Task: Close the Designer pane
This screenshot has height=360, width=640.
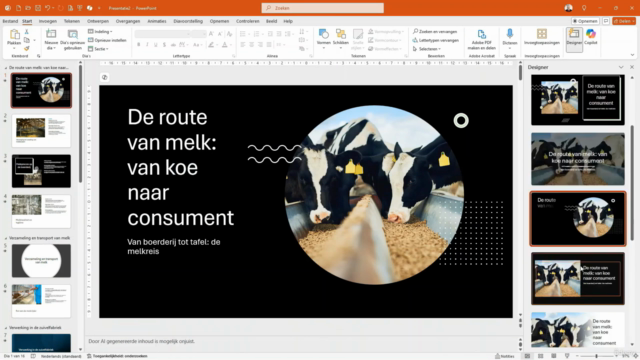Action: [632, 67]
